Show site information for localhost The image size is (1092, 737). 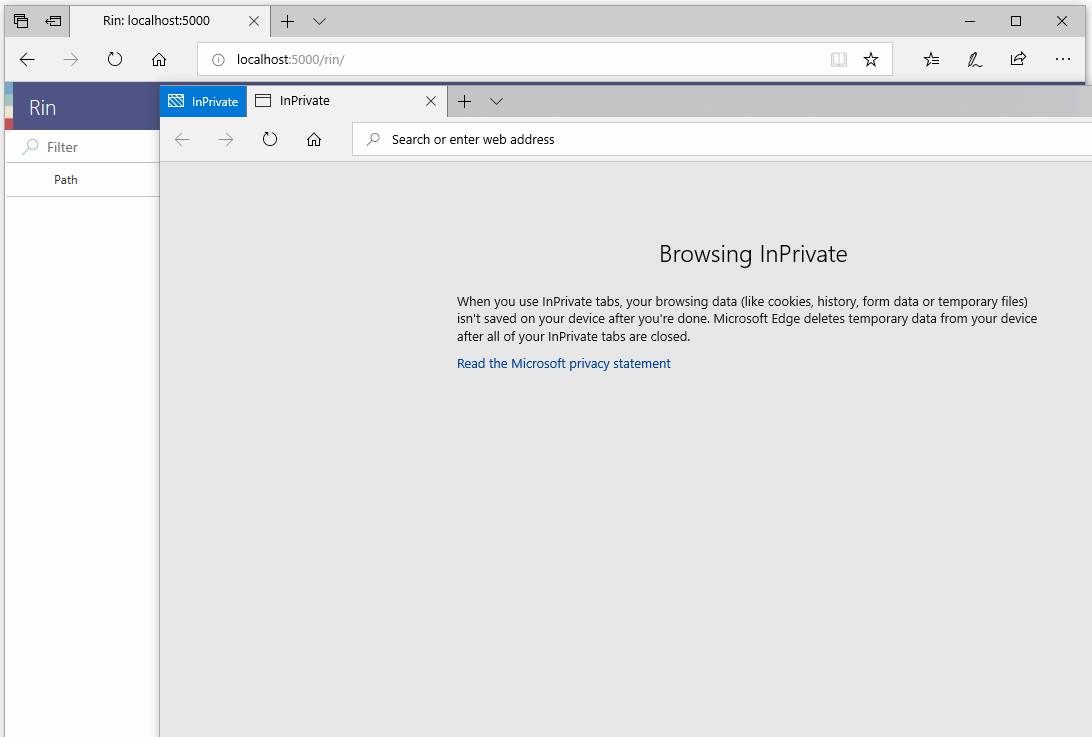218,60
